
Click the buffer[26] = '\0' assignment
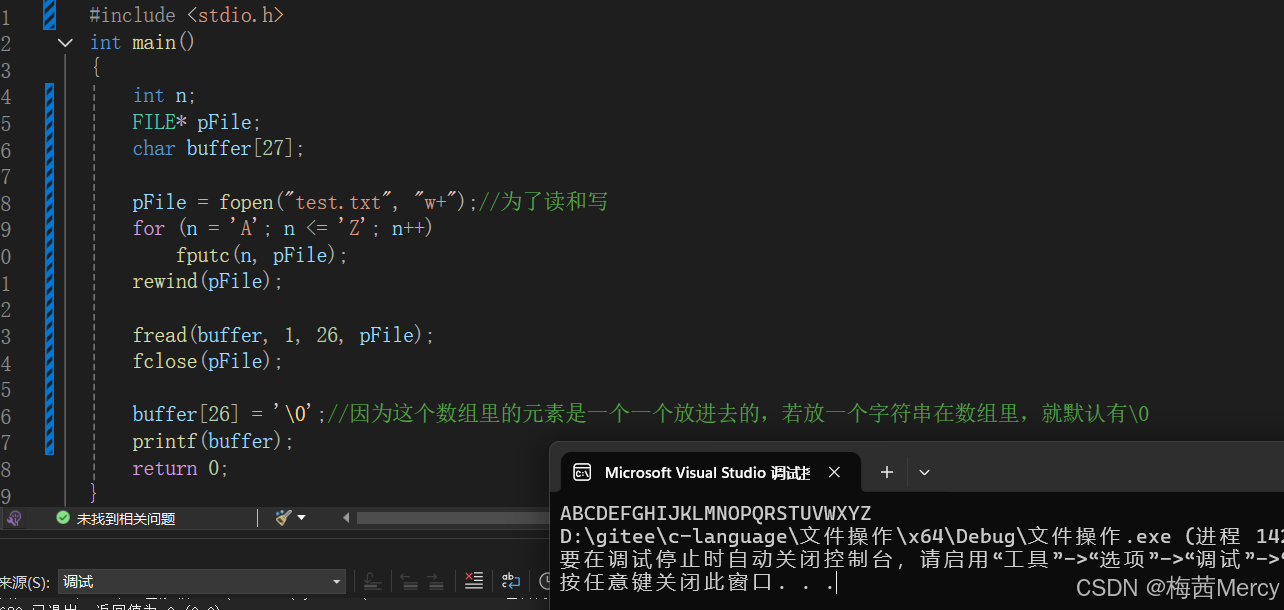(229, 414)
